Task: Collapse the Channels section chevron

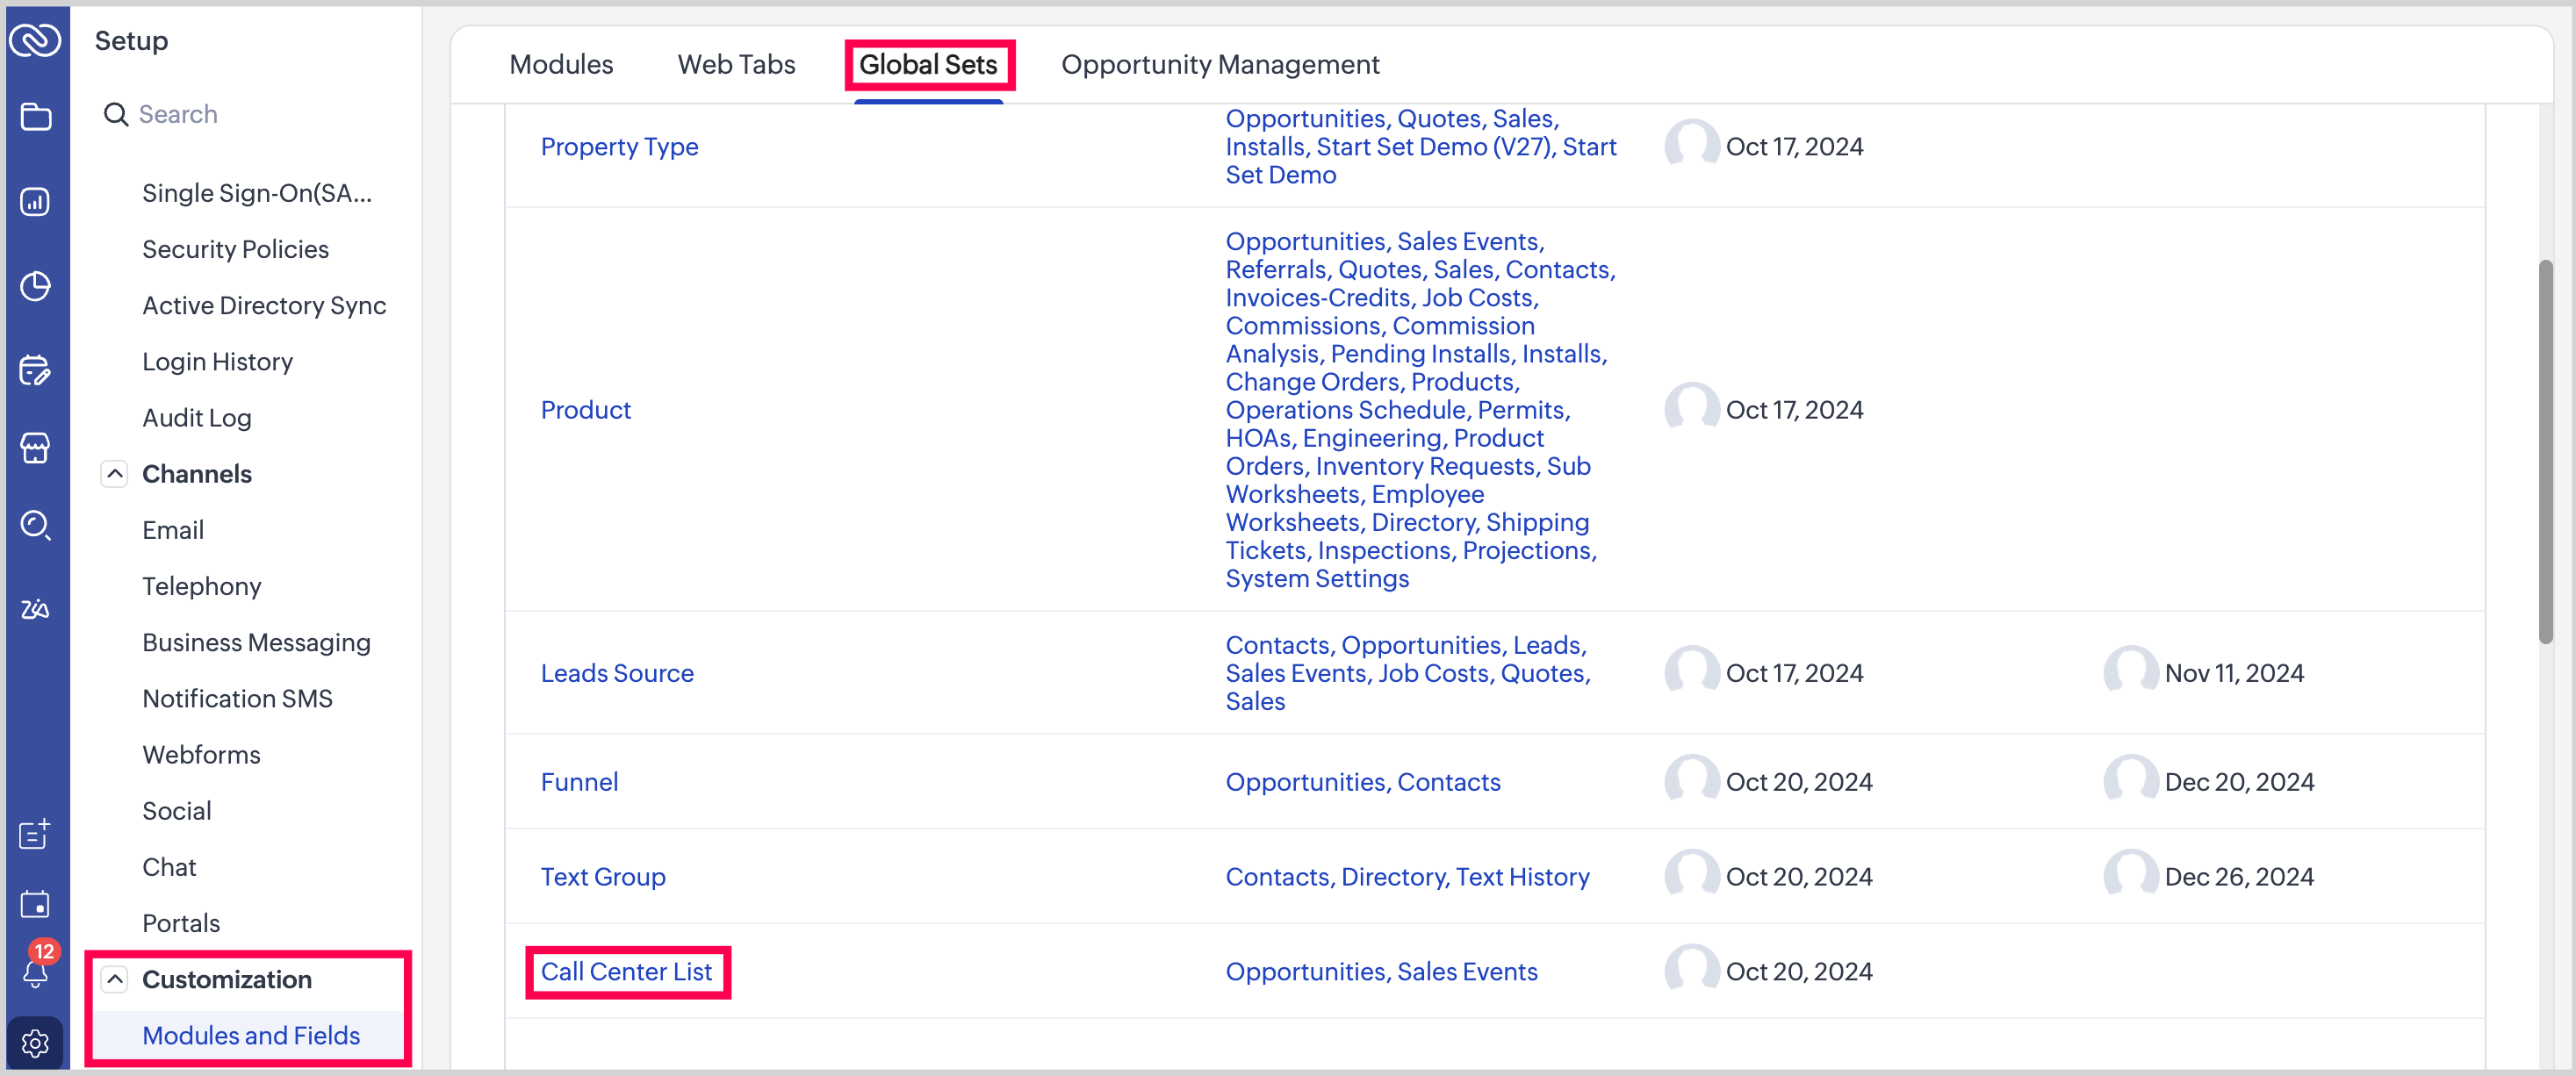Action: pyautogui.click(x=115, y=474)
